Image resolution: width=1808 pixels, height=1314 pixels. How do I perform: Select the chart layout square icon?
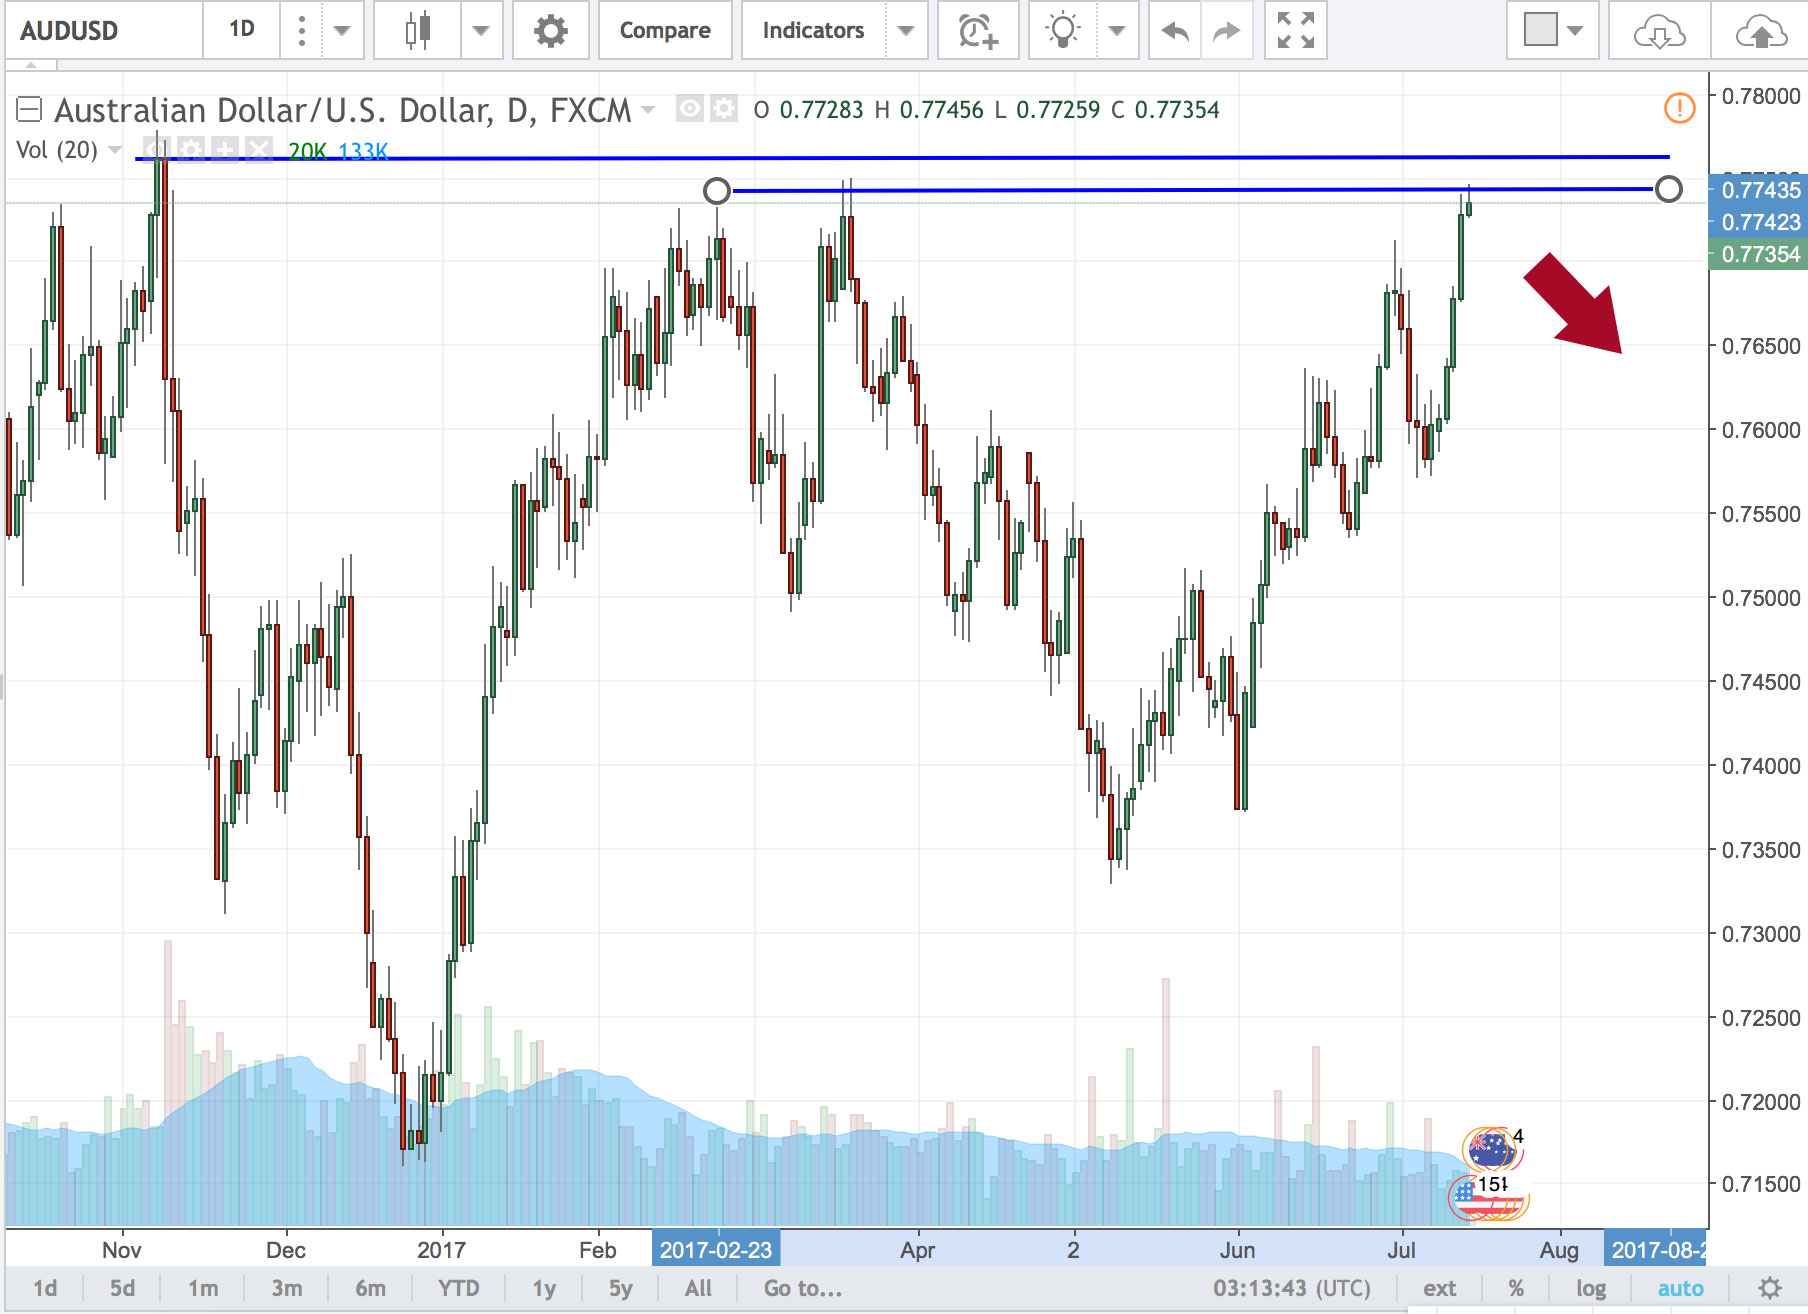(x=1540, y=30)
